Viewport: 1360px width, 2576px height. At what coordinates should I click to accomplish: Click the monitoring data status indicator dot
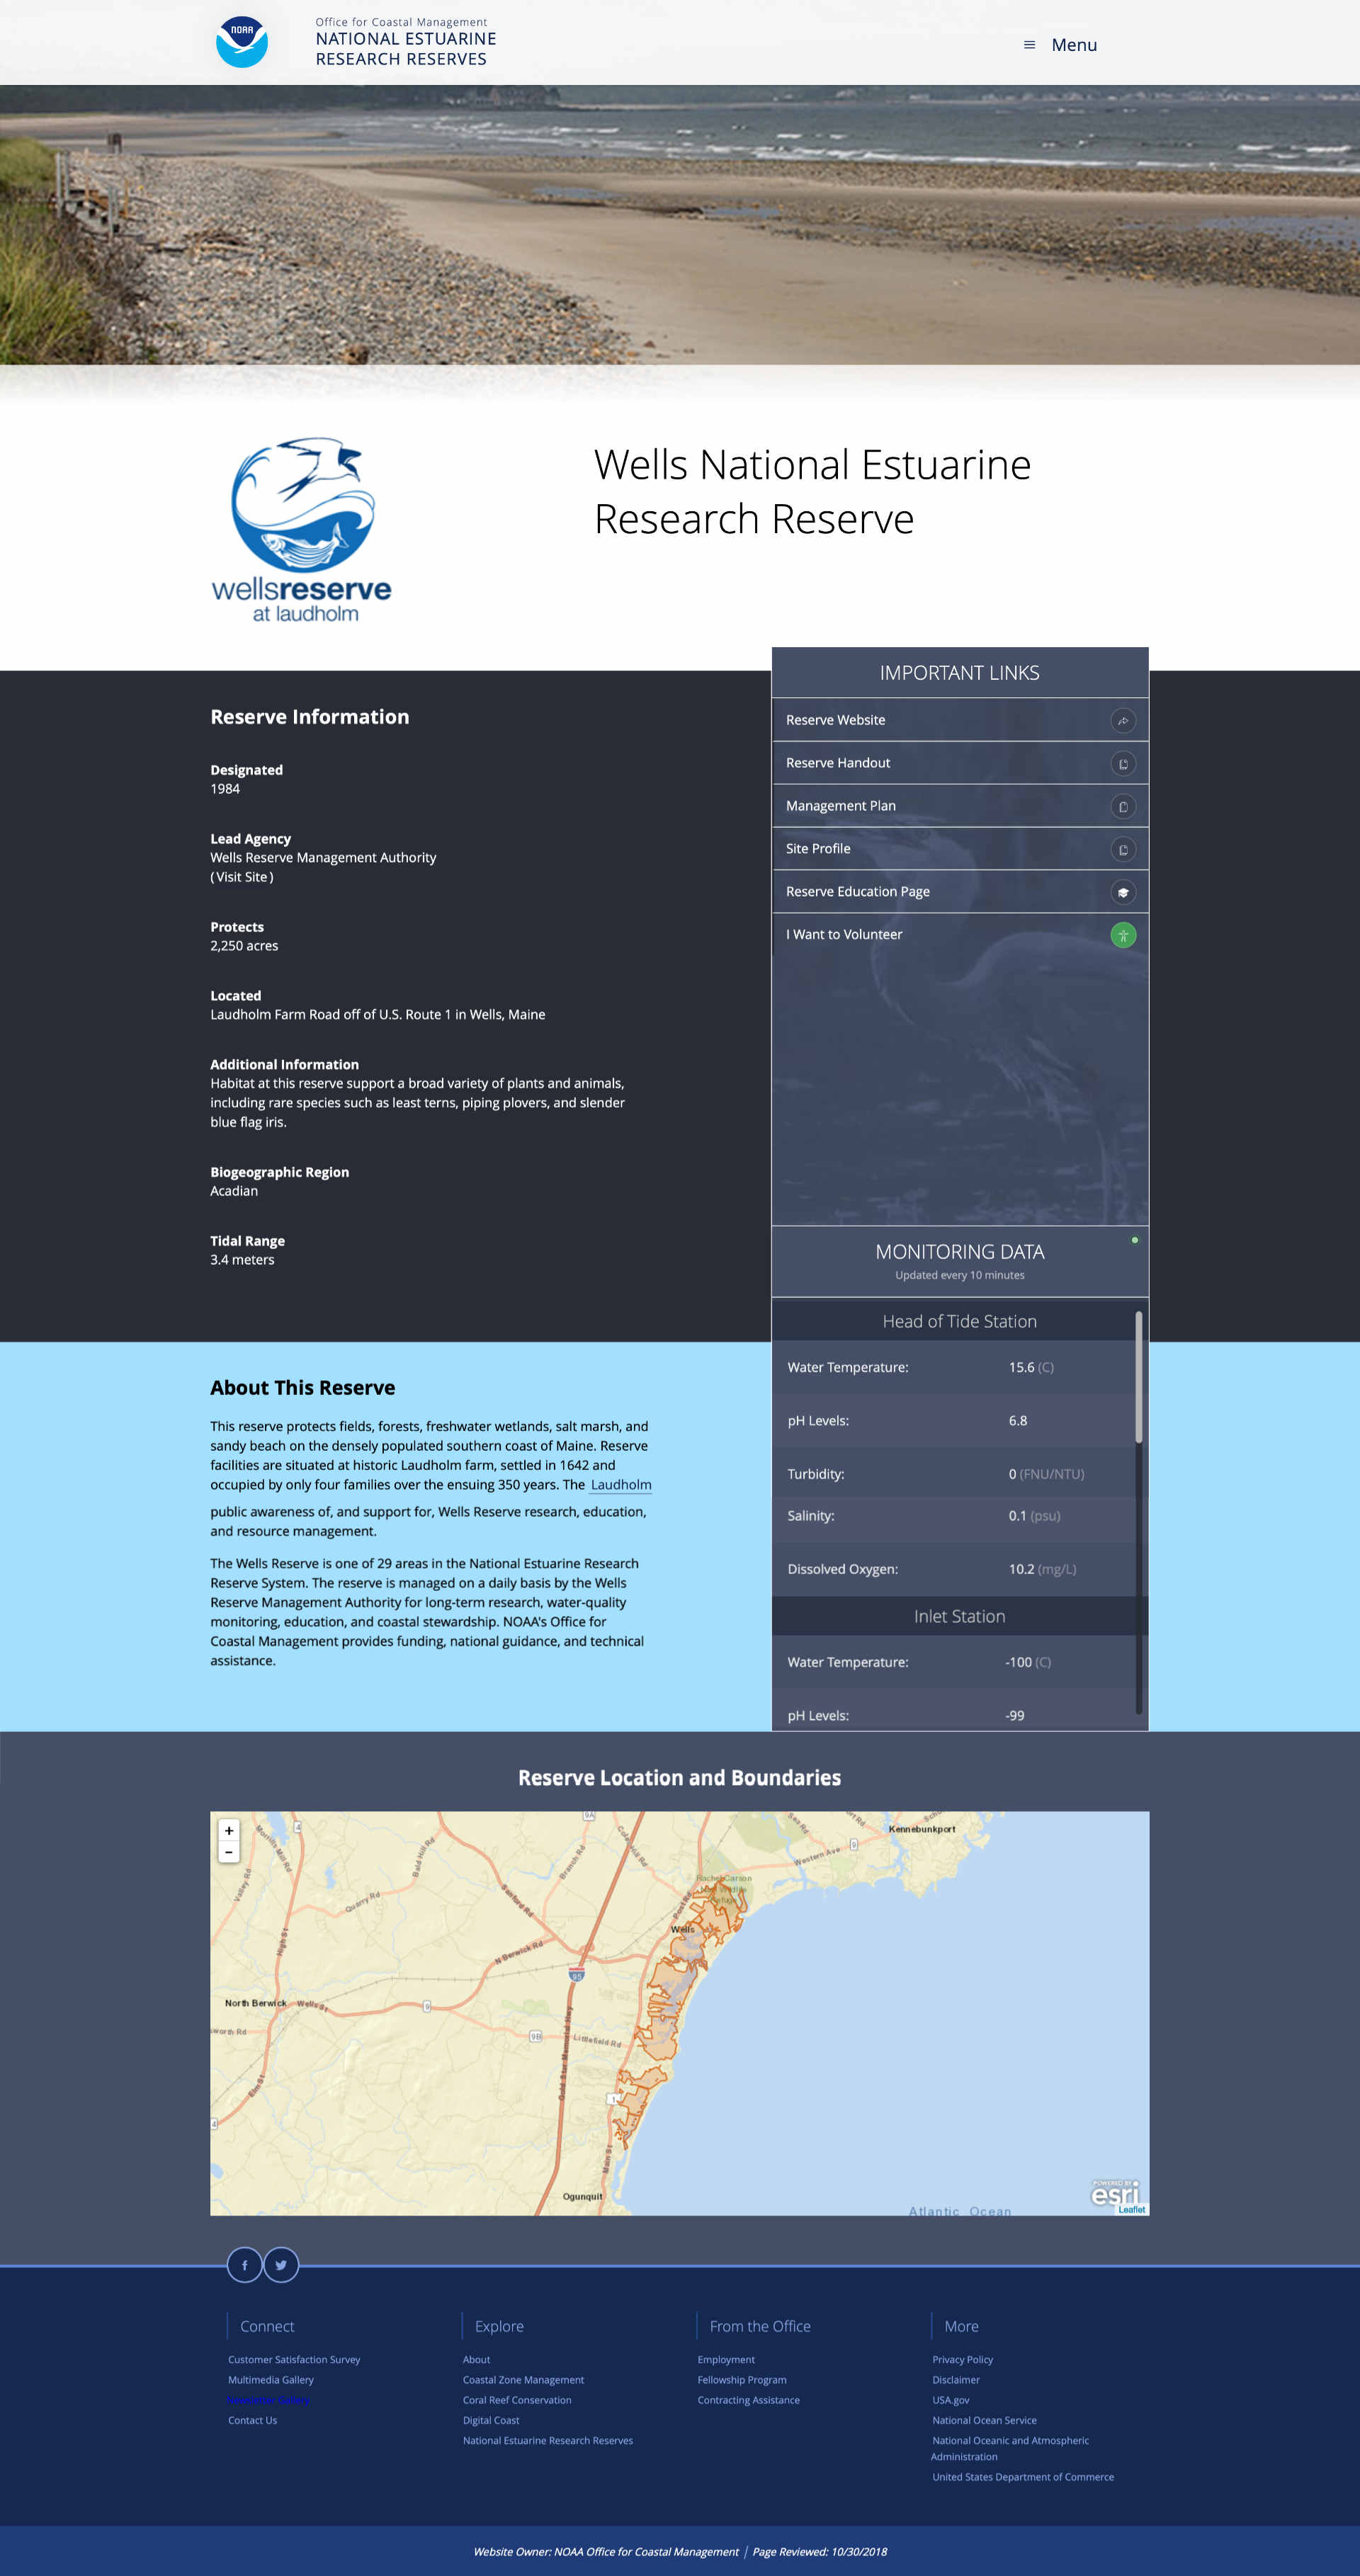coord(1134,1239)
